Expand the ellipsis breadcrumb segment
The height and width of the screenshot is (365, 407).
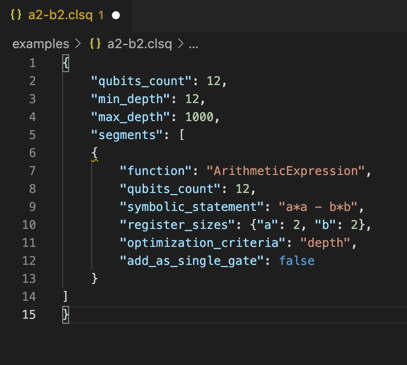(x=193, y=44)
